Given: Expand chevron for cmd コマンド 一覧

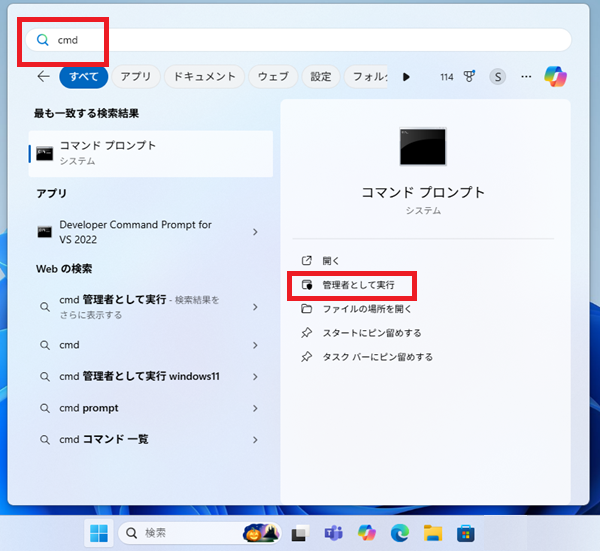Looking at the screenshot, I should point(255,440).
